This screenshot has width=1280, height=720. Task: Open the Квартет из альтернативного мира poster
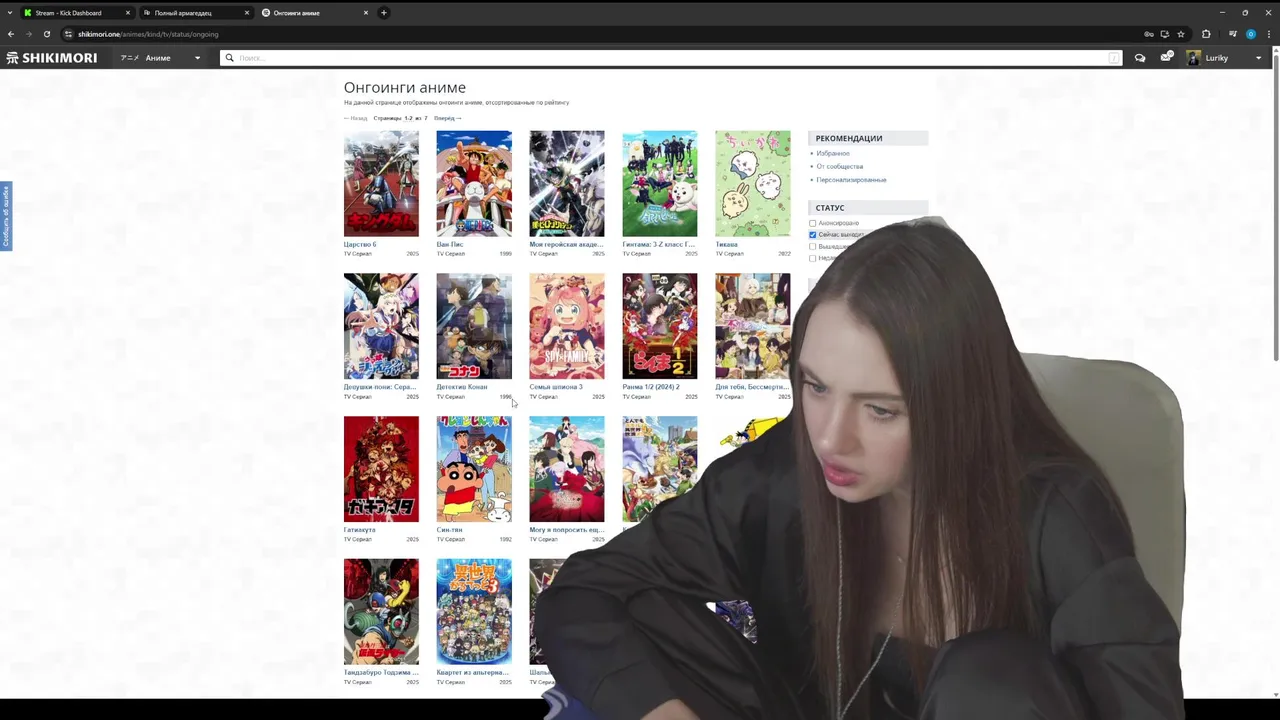pos(474,612)
